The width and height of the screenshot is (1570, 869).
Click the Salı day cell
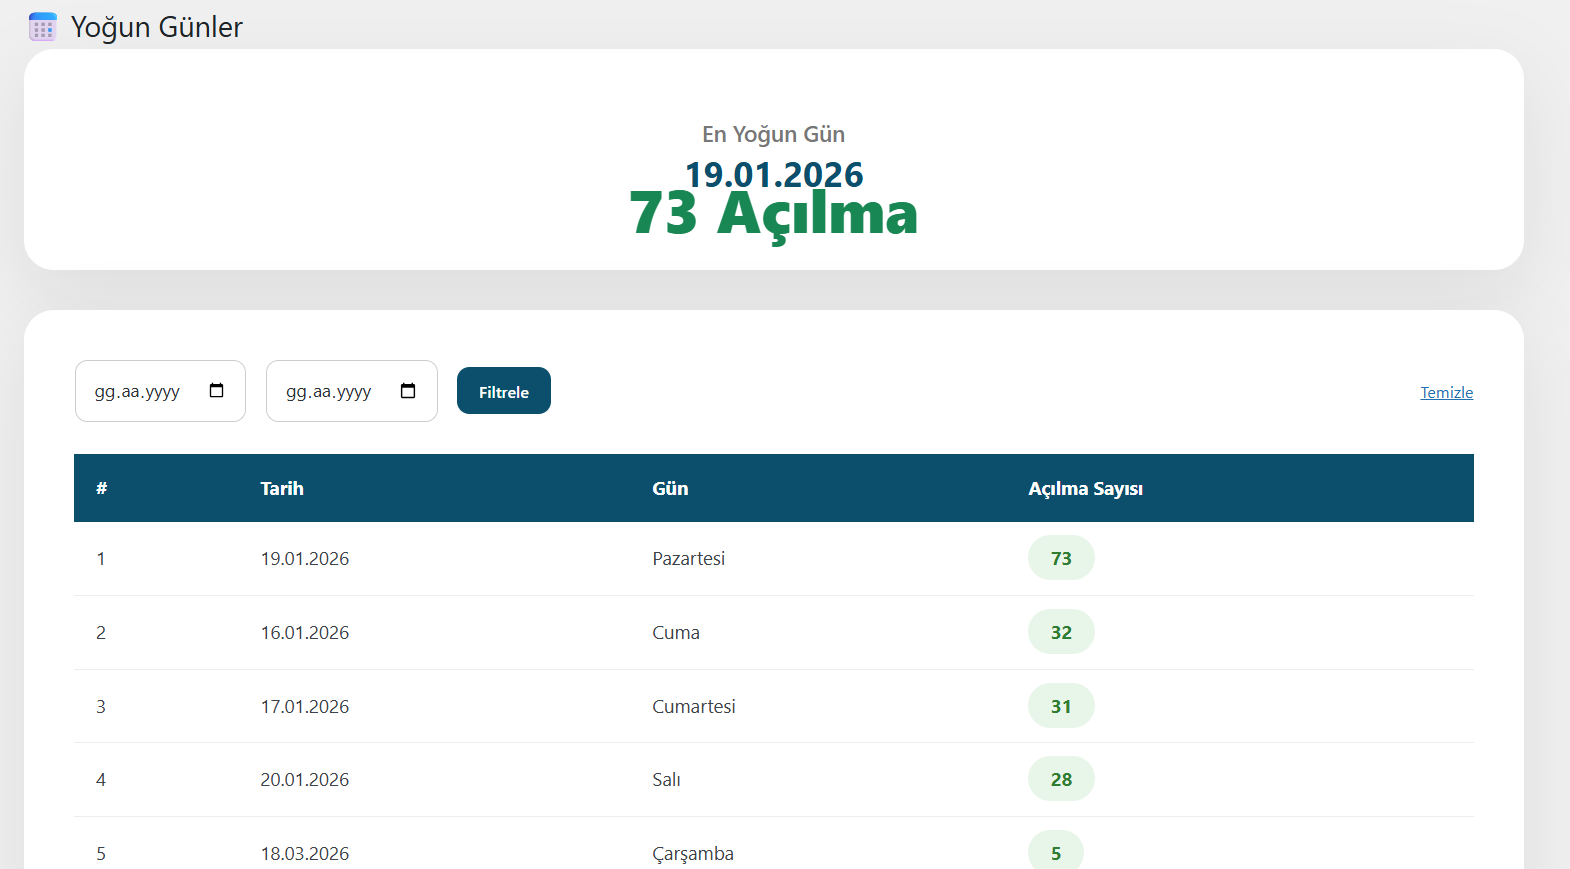pos(666,779)
